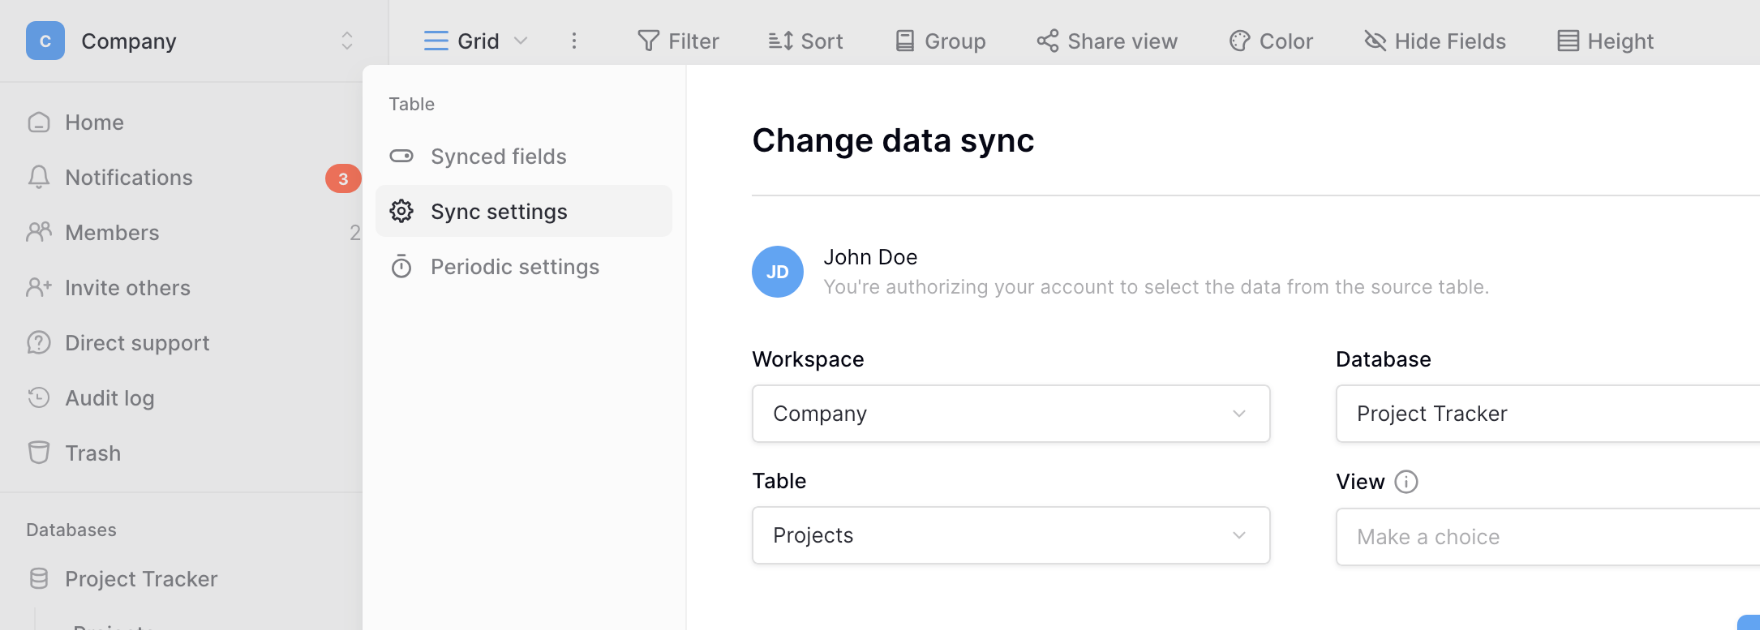Image resolution: width=1760 pixels, height=630 pixels.
Task: Expand the Company workspace switcher arrows
Action: click(x=347, y=41)
